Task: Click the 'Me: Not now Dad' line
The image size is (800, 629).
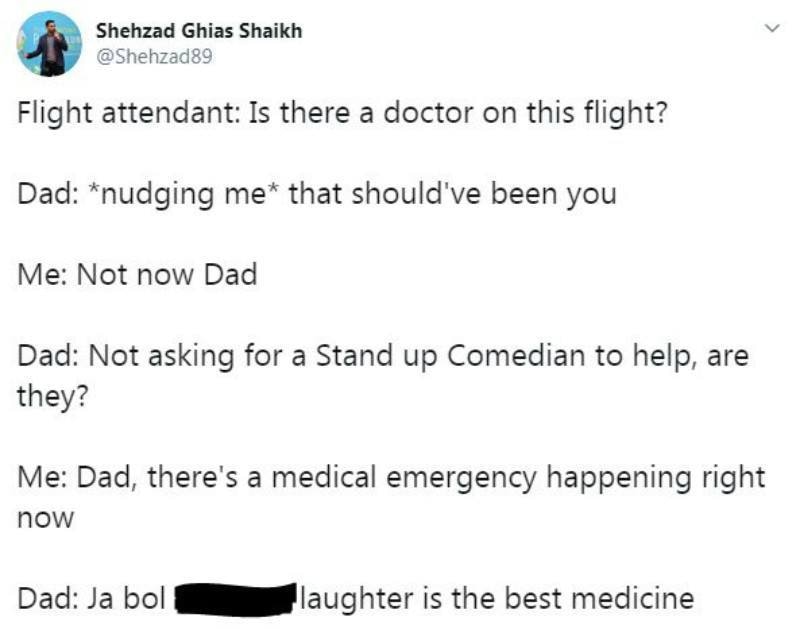Action: [x=137, y=274]
